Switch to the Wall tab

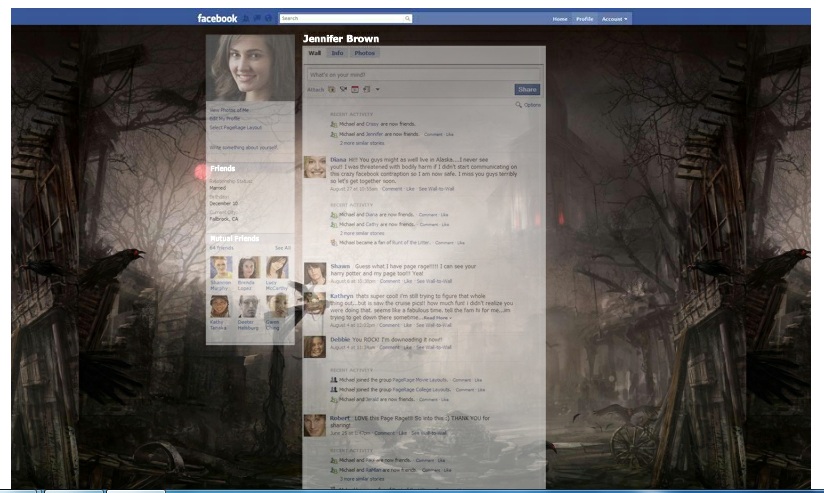click(315, 53)
